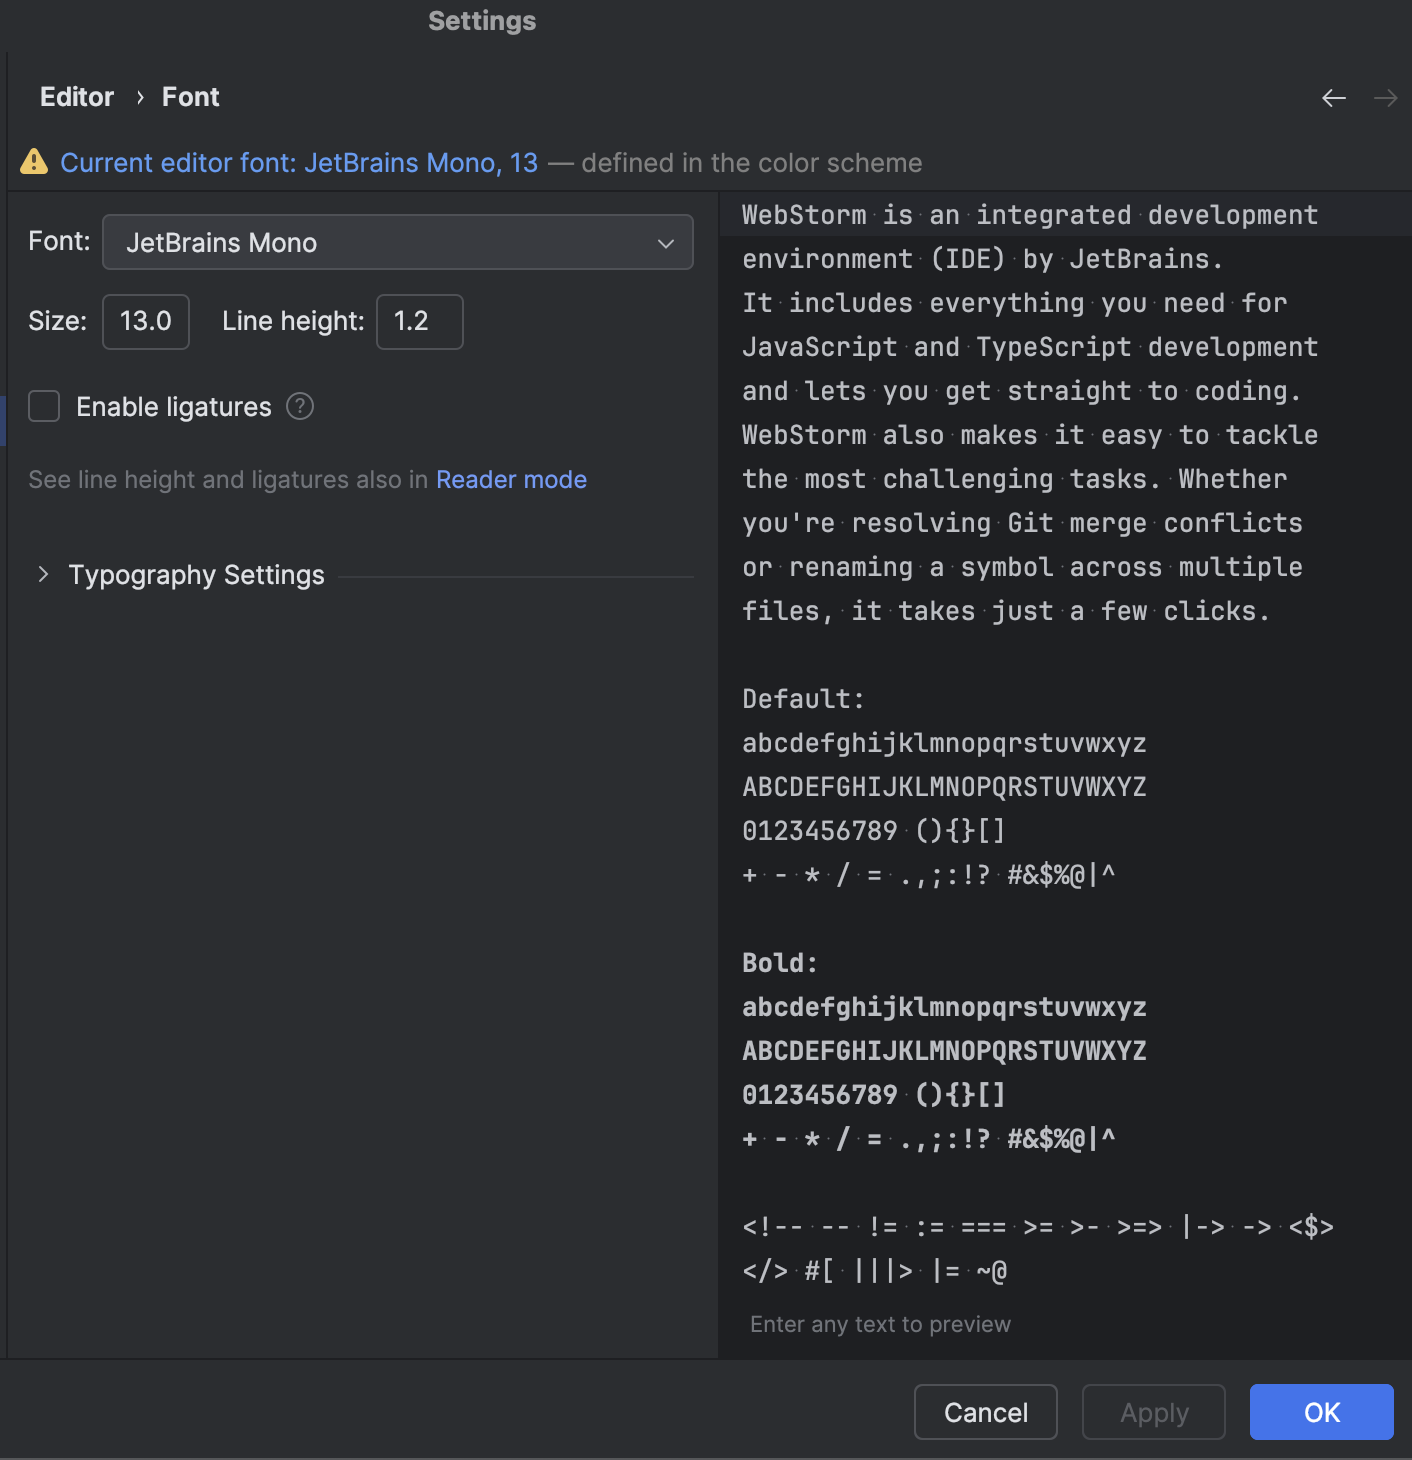Dismiss the dialog with Cancel

[x=985, y=1412]
